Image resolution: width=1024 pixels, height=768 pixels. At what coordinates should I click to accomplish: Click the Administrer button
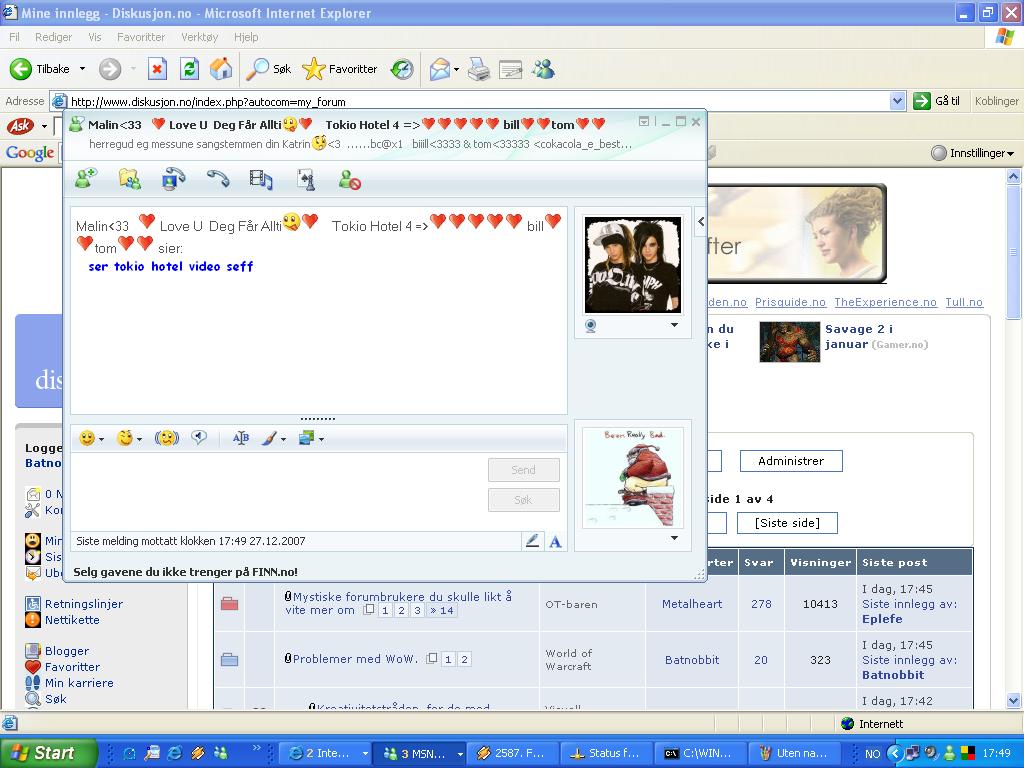click(x=790, y=461)
